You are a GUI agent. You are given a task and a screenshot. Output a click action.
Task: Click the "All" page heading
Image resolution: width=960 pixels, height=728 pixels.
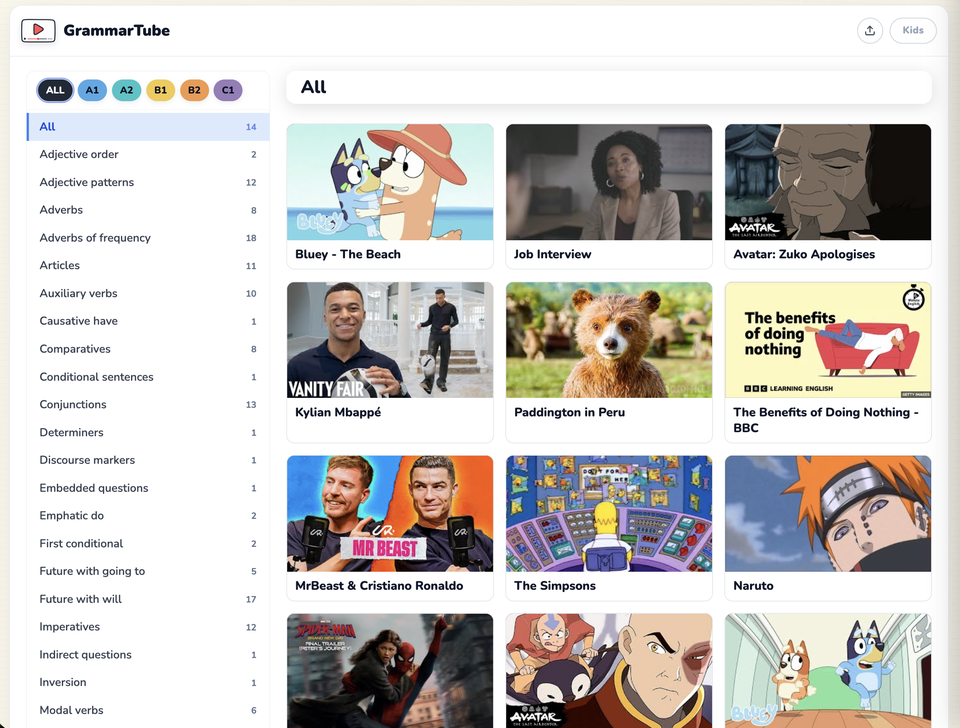pos(313,87)
